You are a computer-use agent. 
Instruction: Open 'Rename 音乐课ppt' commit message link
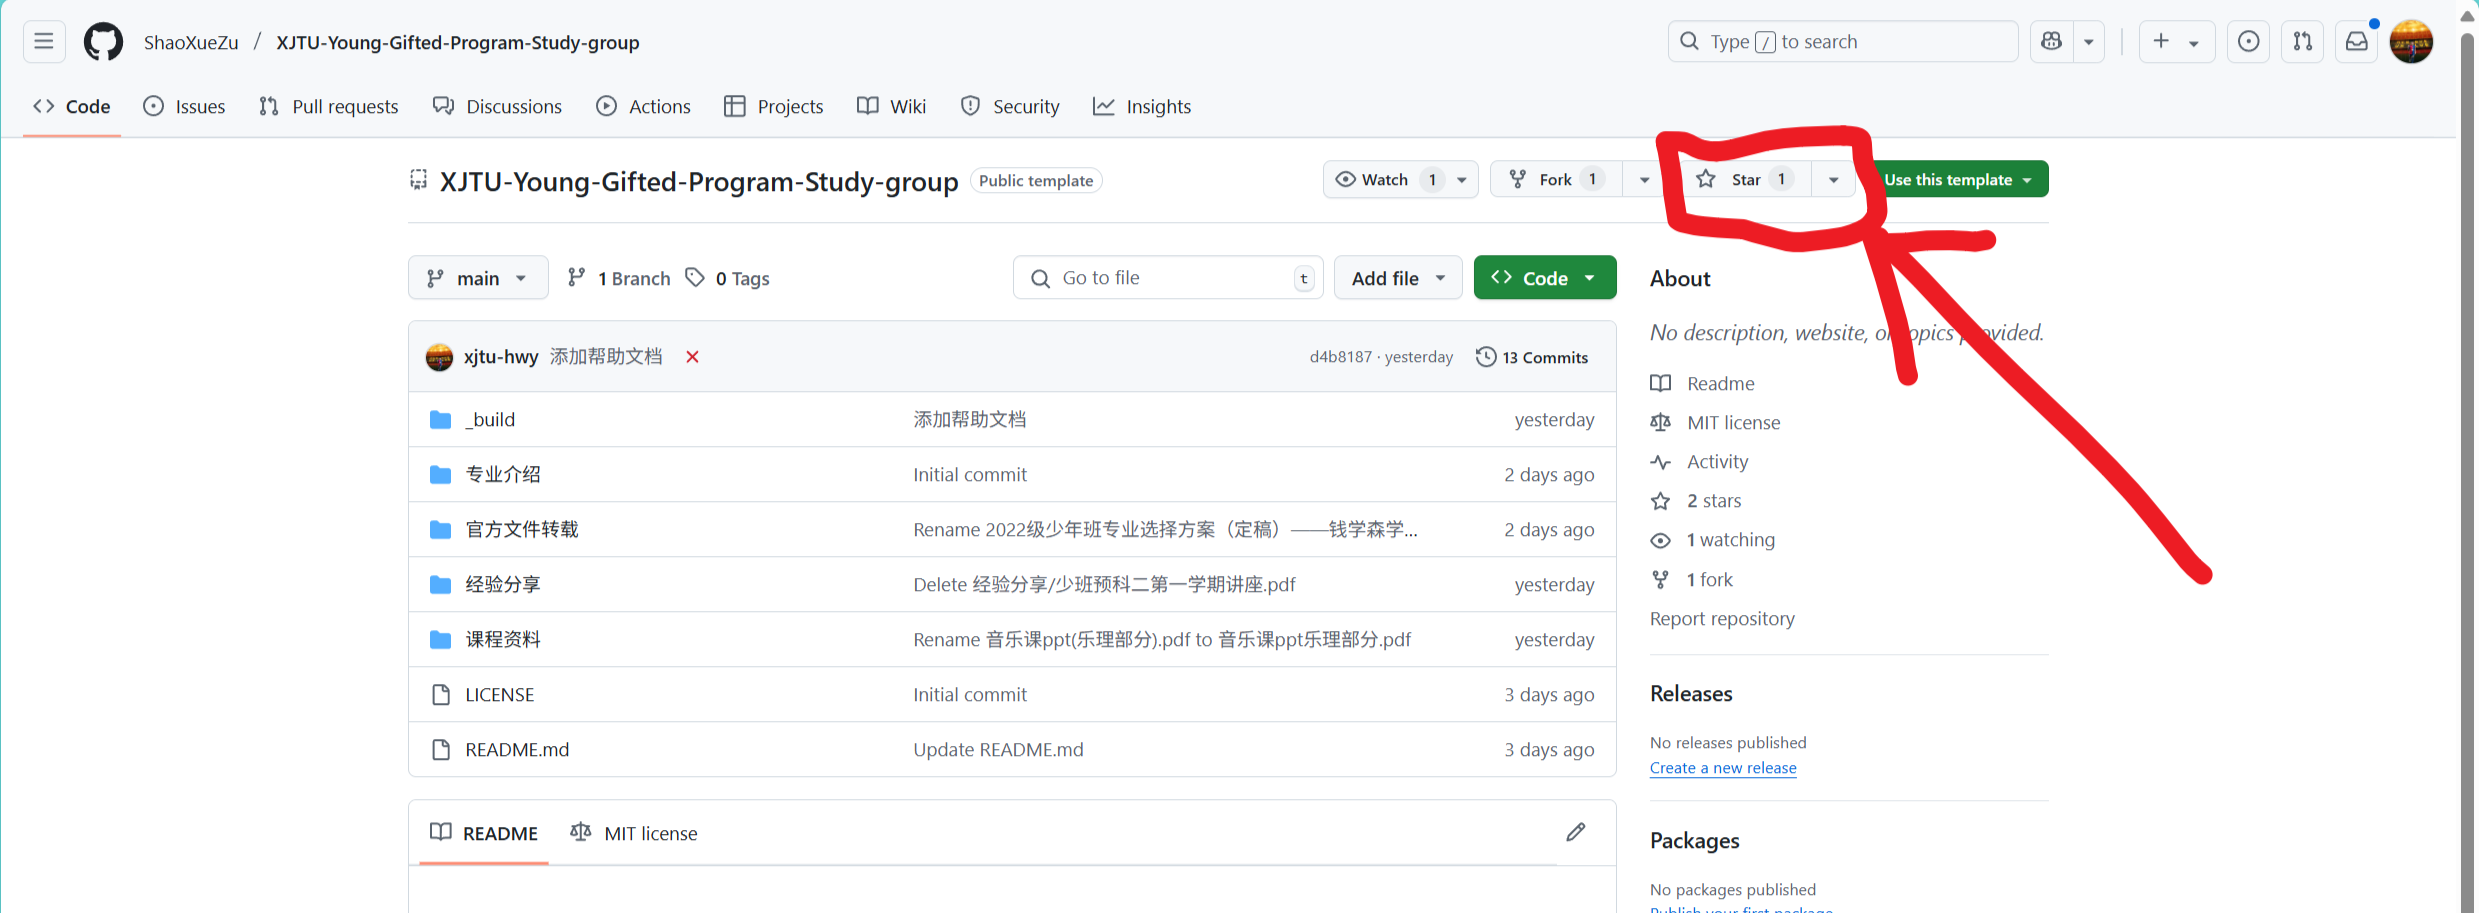pos(1162,639)
